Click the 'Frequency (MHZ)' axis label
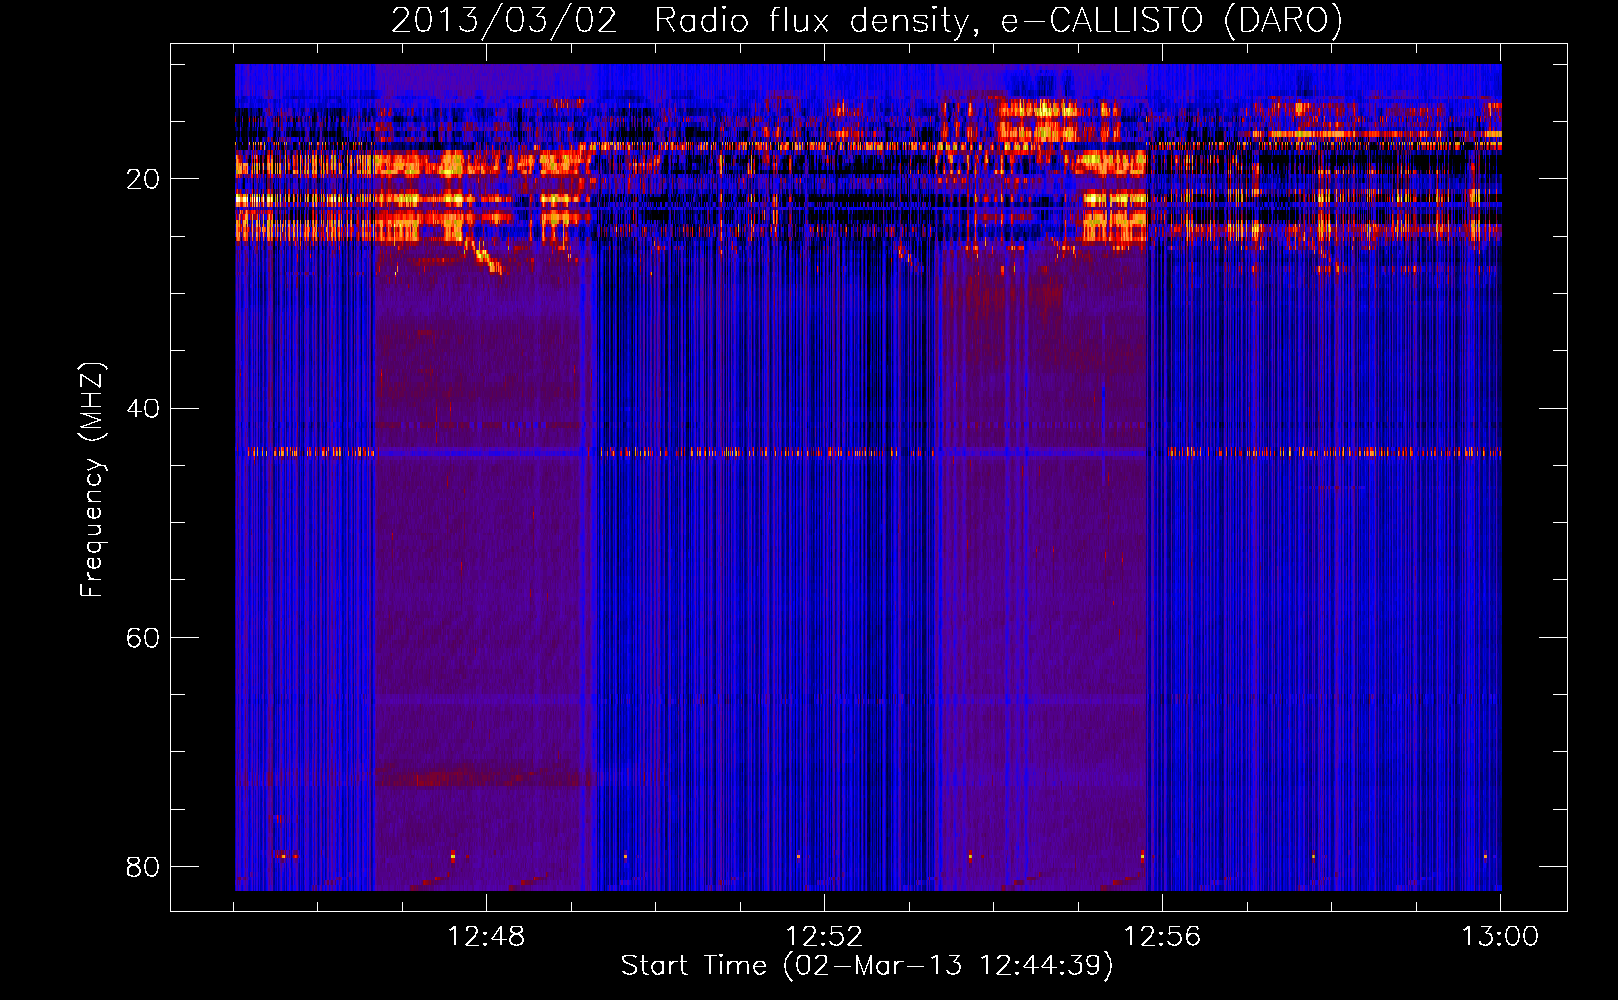This screenshot has width=1618, height=1000. 92,480
